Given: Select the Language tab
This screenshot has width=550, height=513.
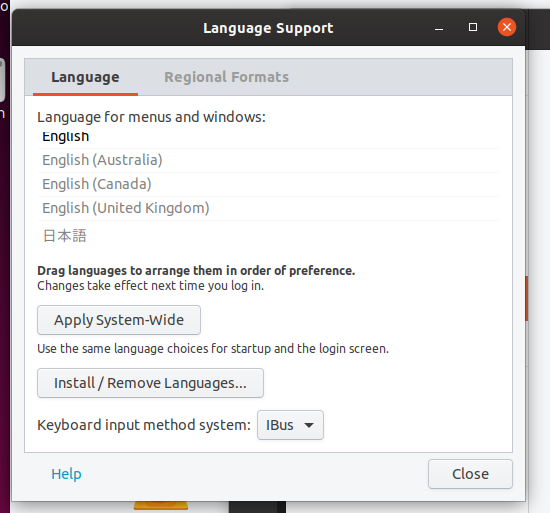Looking at the screenshot, I should pyautogui.click(x=85, y=77).
